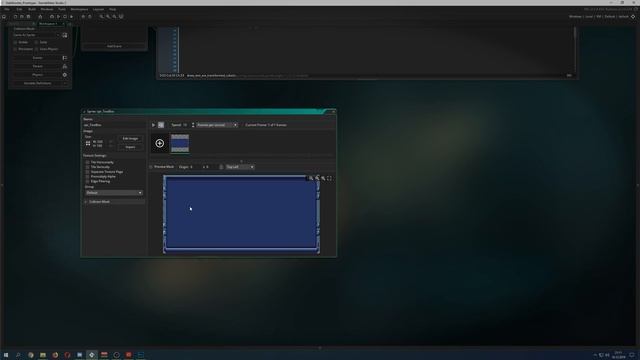Enable Tile Horizontally
The height and width of the screenshot is (360, 640).
pos(87,162)
